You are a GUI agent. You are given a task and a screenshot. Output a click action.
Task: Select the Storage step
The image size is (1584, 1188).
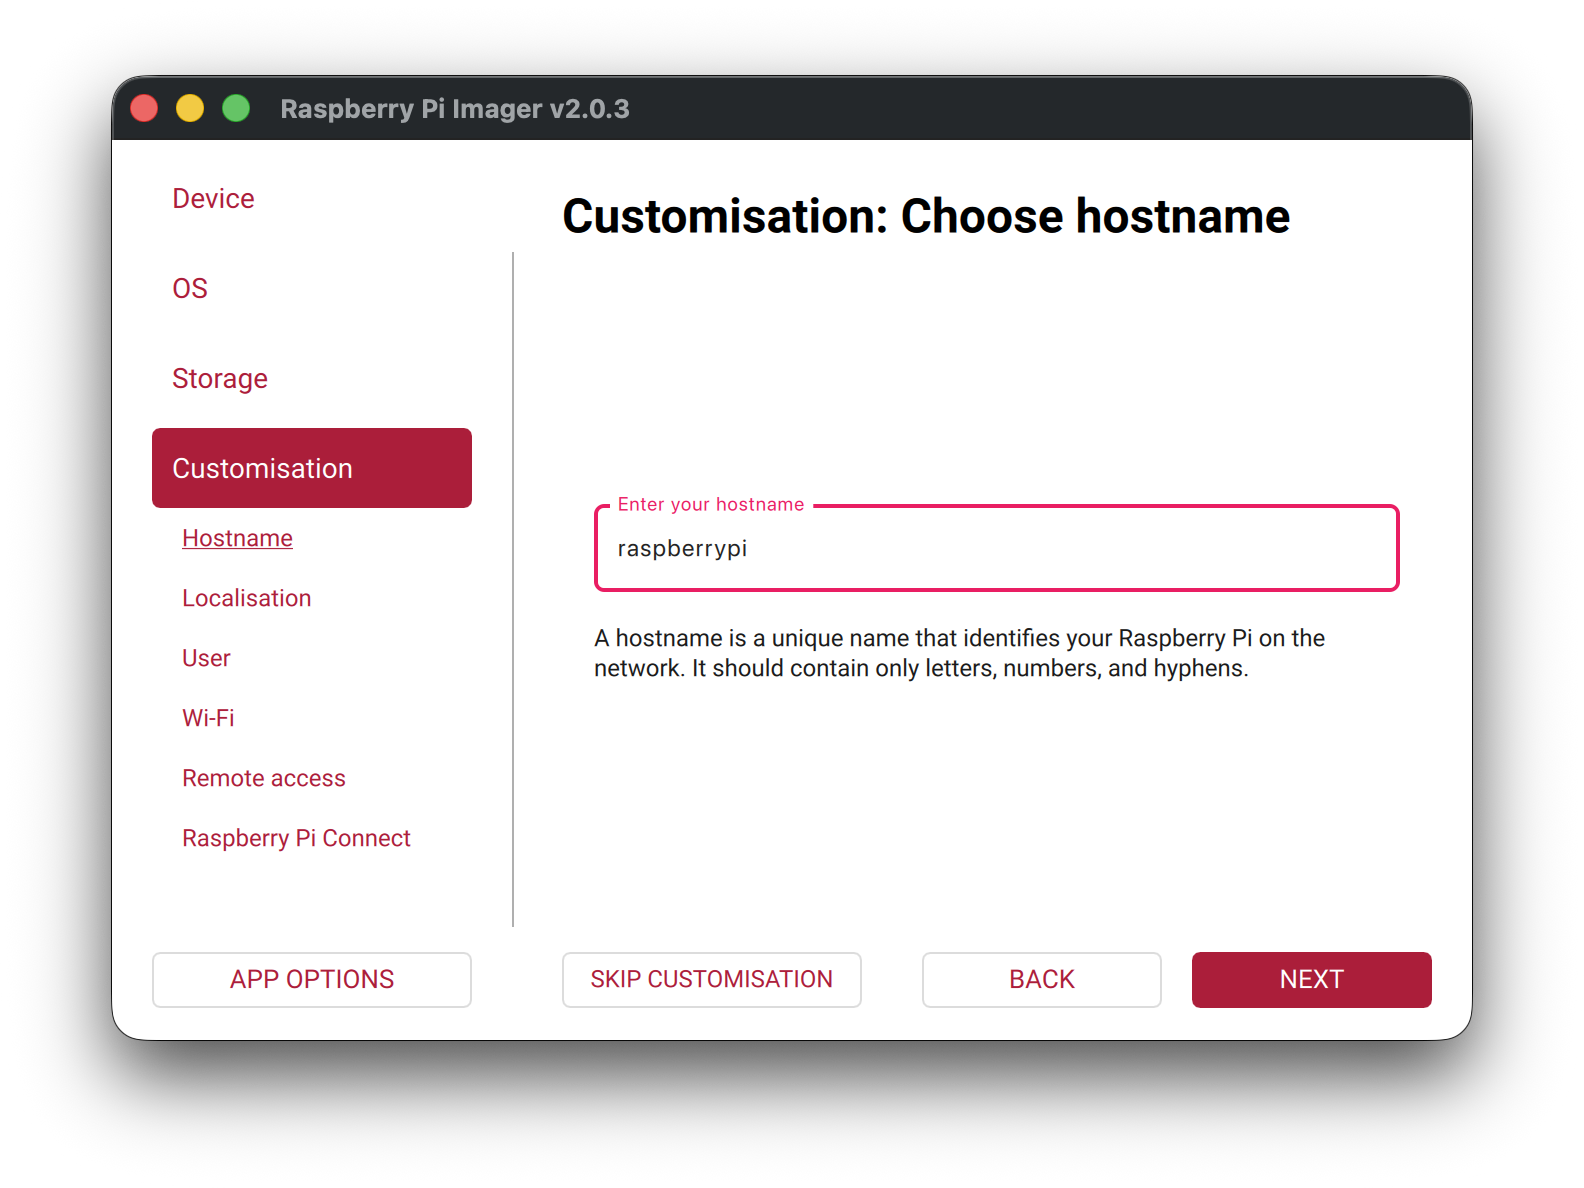click(220, 378)
